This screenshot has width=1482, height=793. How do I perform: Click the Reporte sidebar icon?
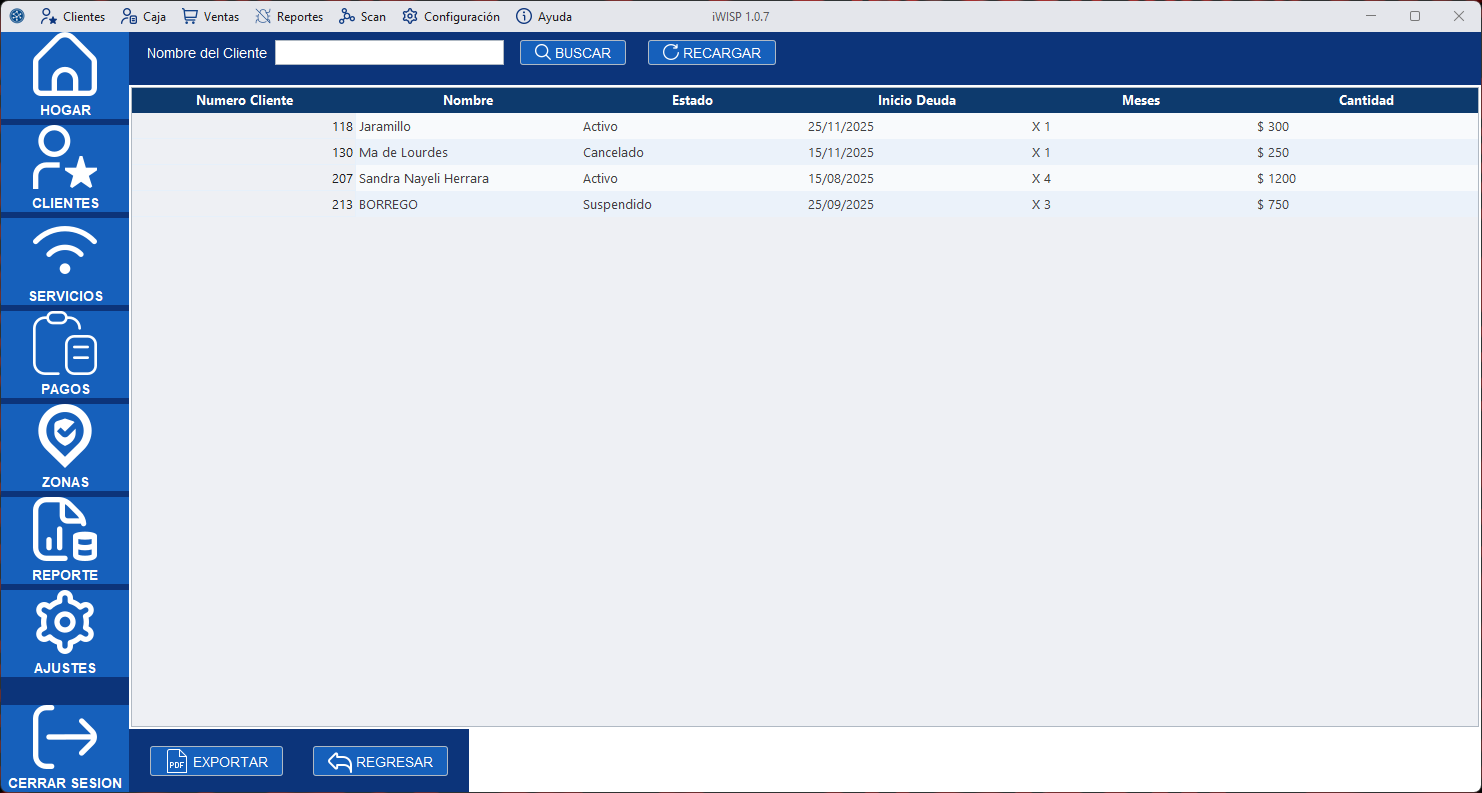[65, 540]
